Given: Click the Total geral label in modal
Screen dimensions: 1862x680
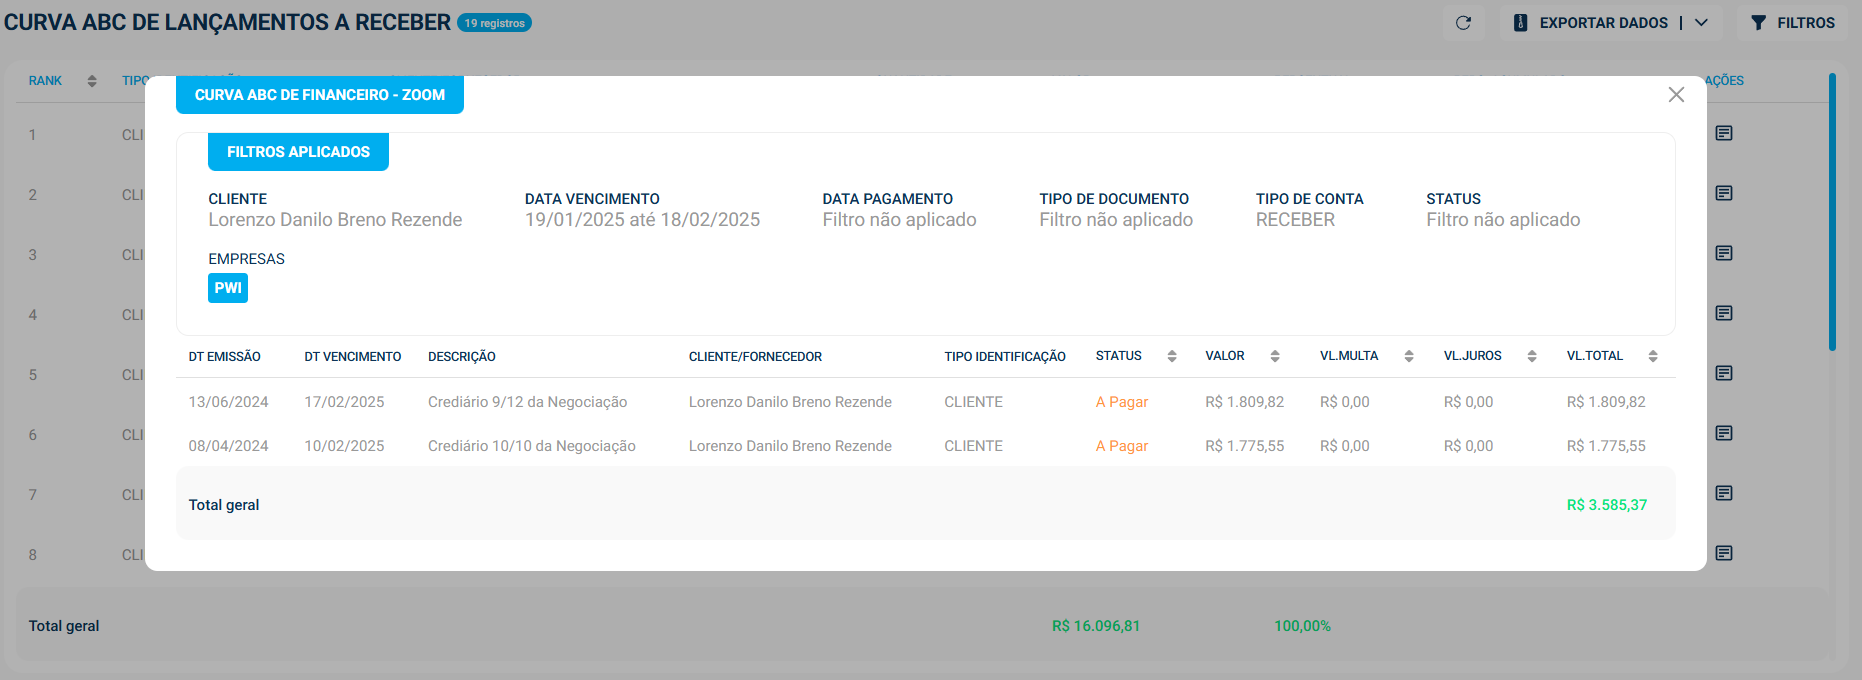Looking at the screenshot, I should pyautogui.click(x=224, y=505).
